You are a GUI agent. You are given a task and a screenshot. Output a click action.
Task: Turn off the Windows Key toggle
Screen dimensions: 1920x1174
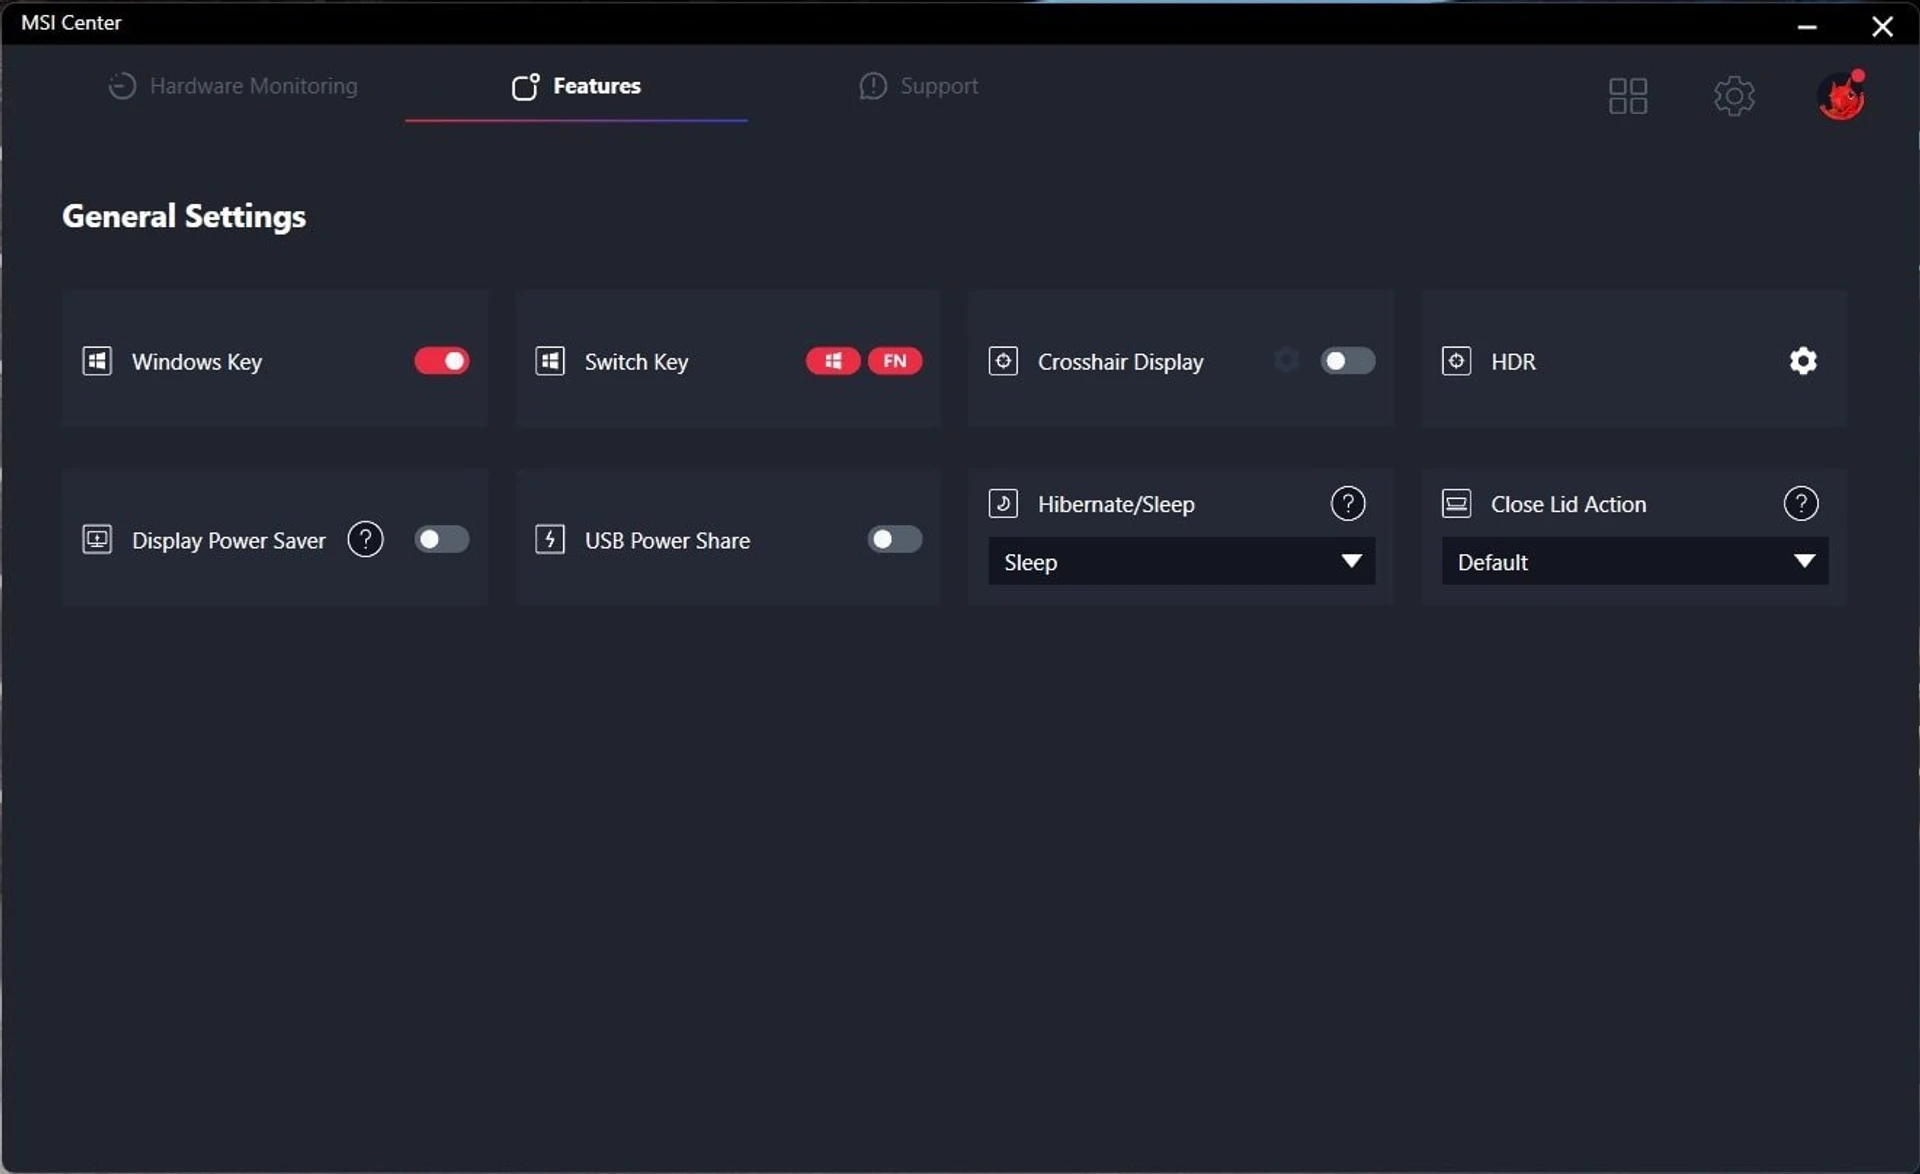pos(442,361)
